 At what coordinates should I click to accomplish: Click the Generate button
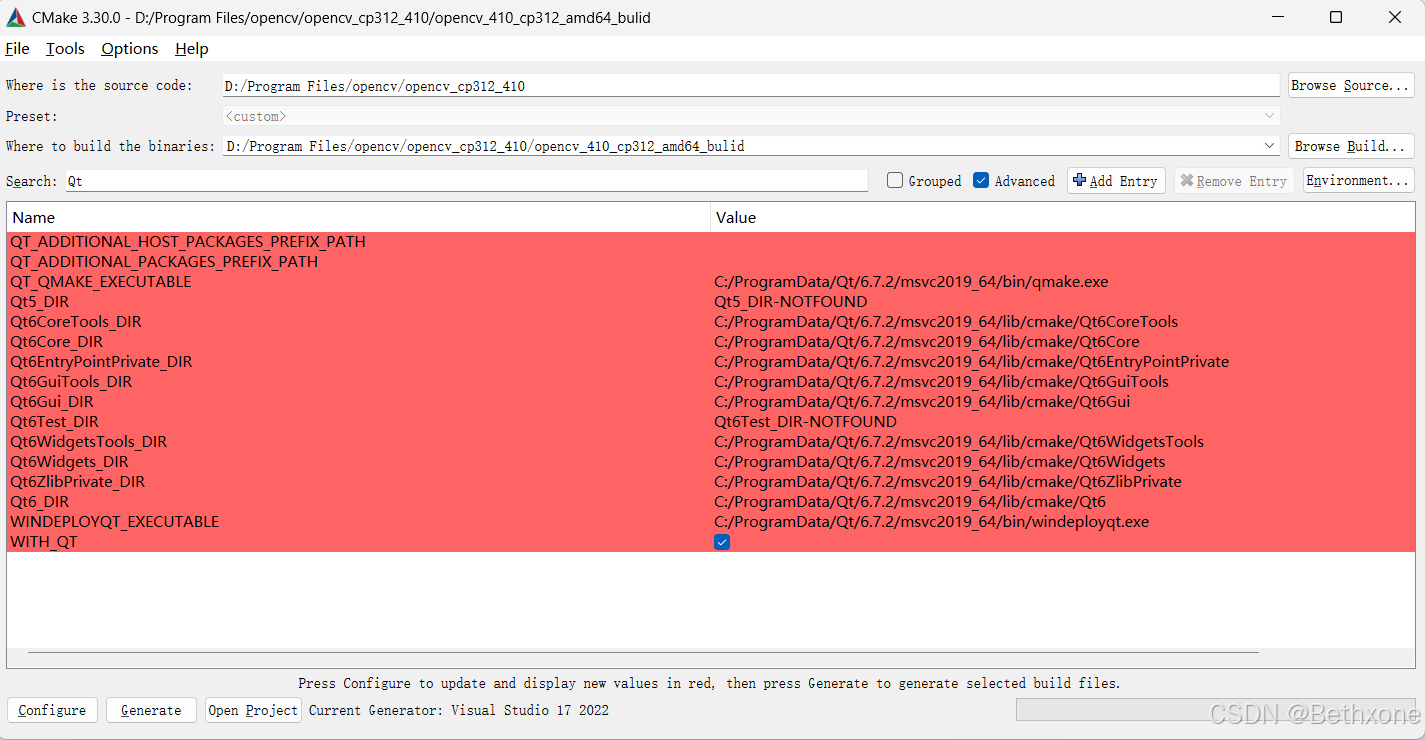click(x=151, y=710)
